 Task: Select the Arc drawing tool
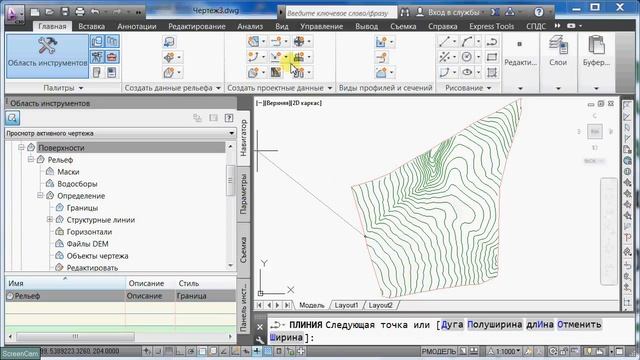tap(467, 42)
